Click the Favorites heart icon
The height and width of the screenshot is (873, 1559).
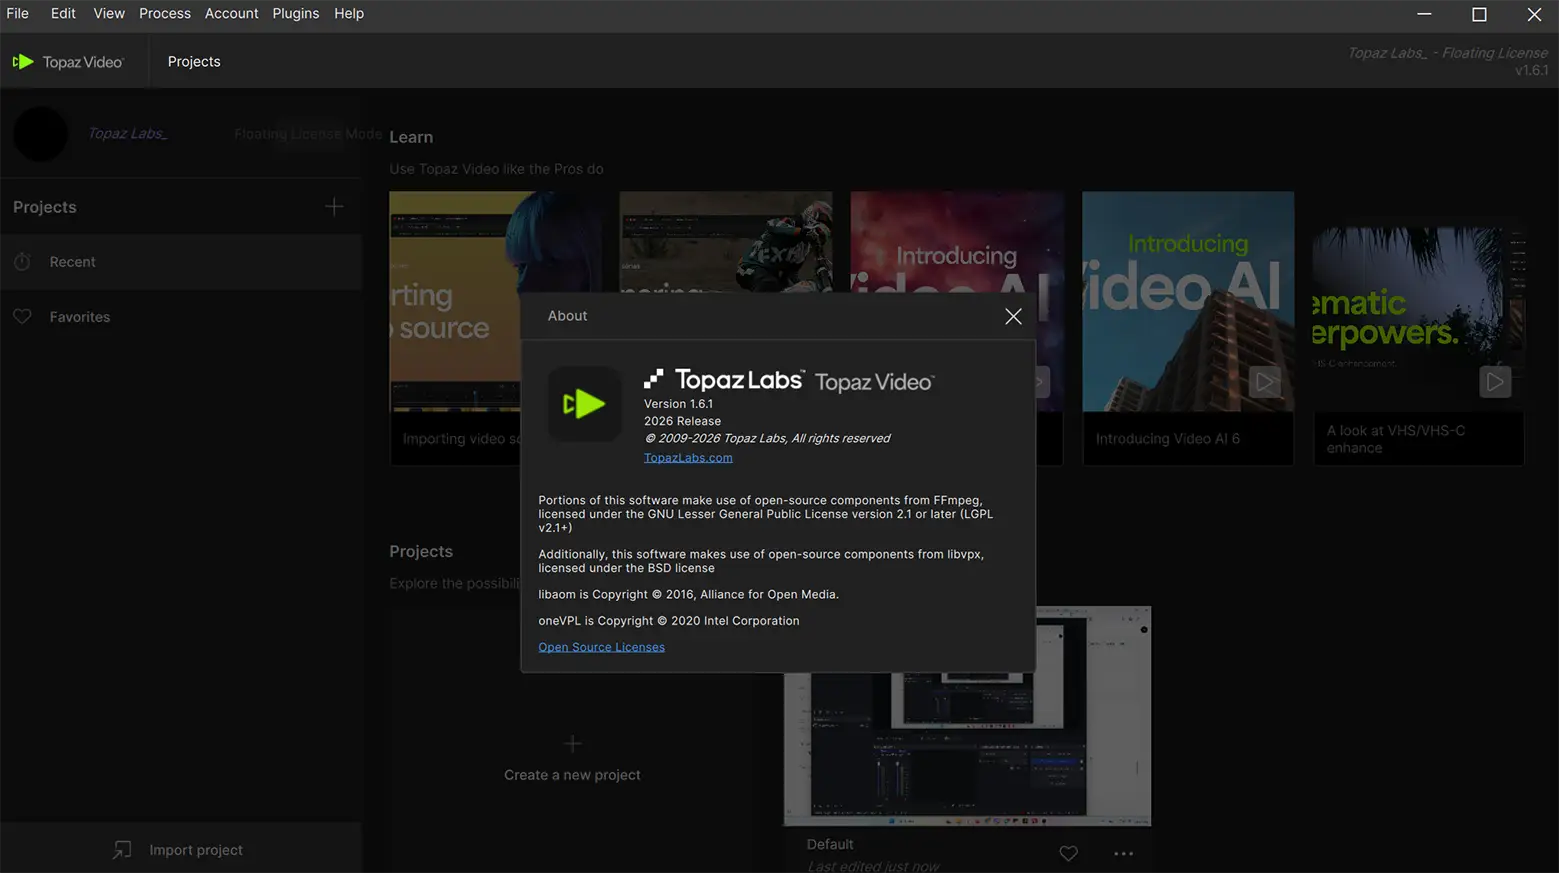coord(22,317)
